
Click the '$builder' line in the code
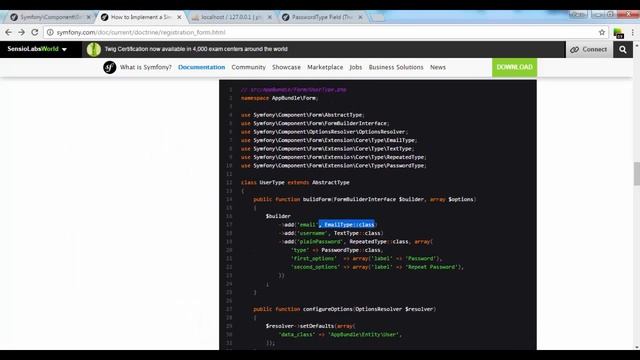pos(278,216)
